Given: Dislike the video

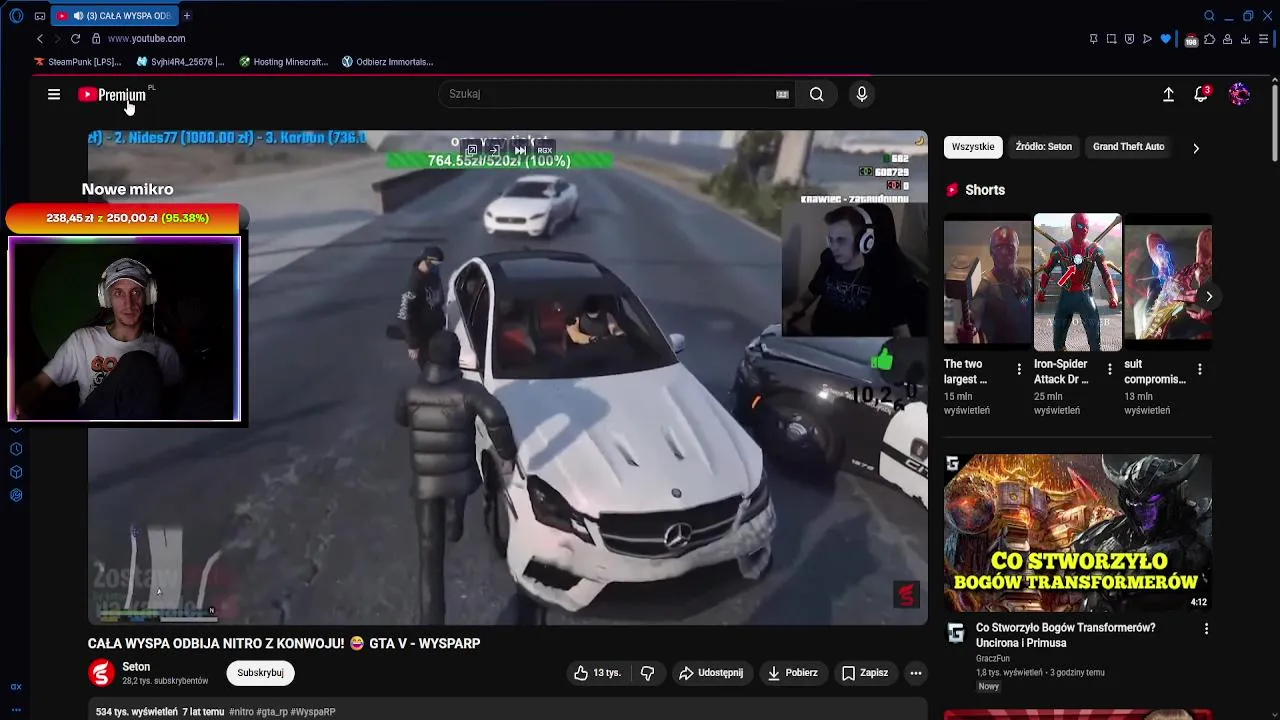Looking at the screenshot, I should click(x=647, y=673).
